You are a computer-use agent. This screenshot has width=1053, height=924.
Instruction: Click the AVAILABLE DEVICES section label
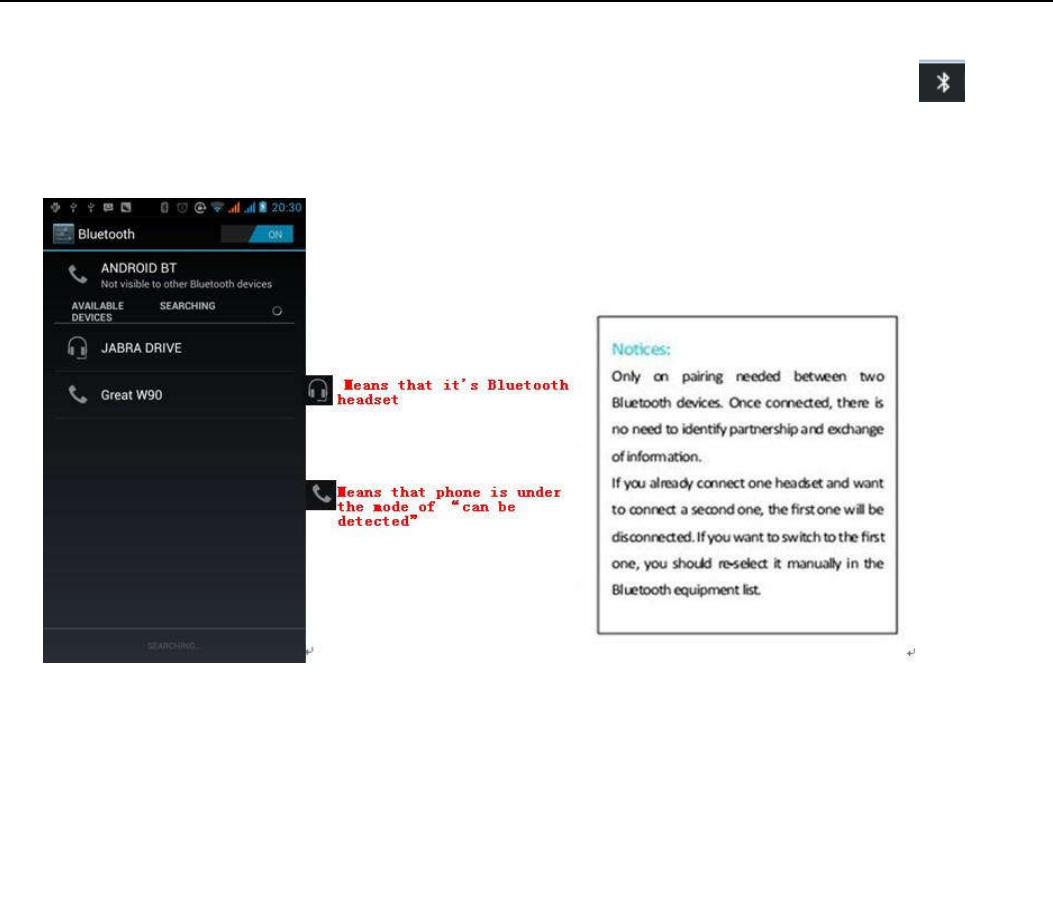tap(97, 311)
